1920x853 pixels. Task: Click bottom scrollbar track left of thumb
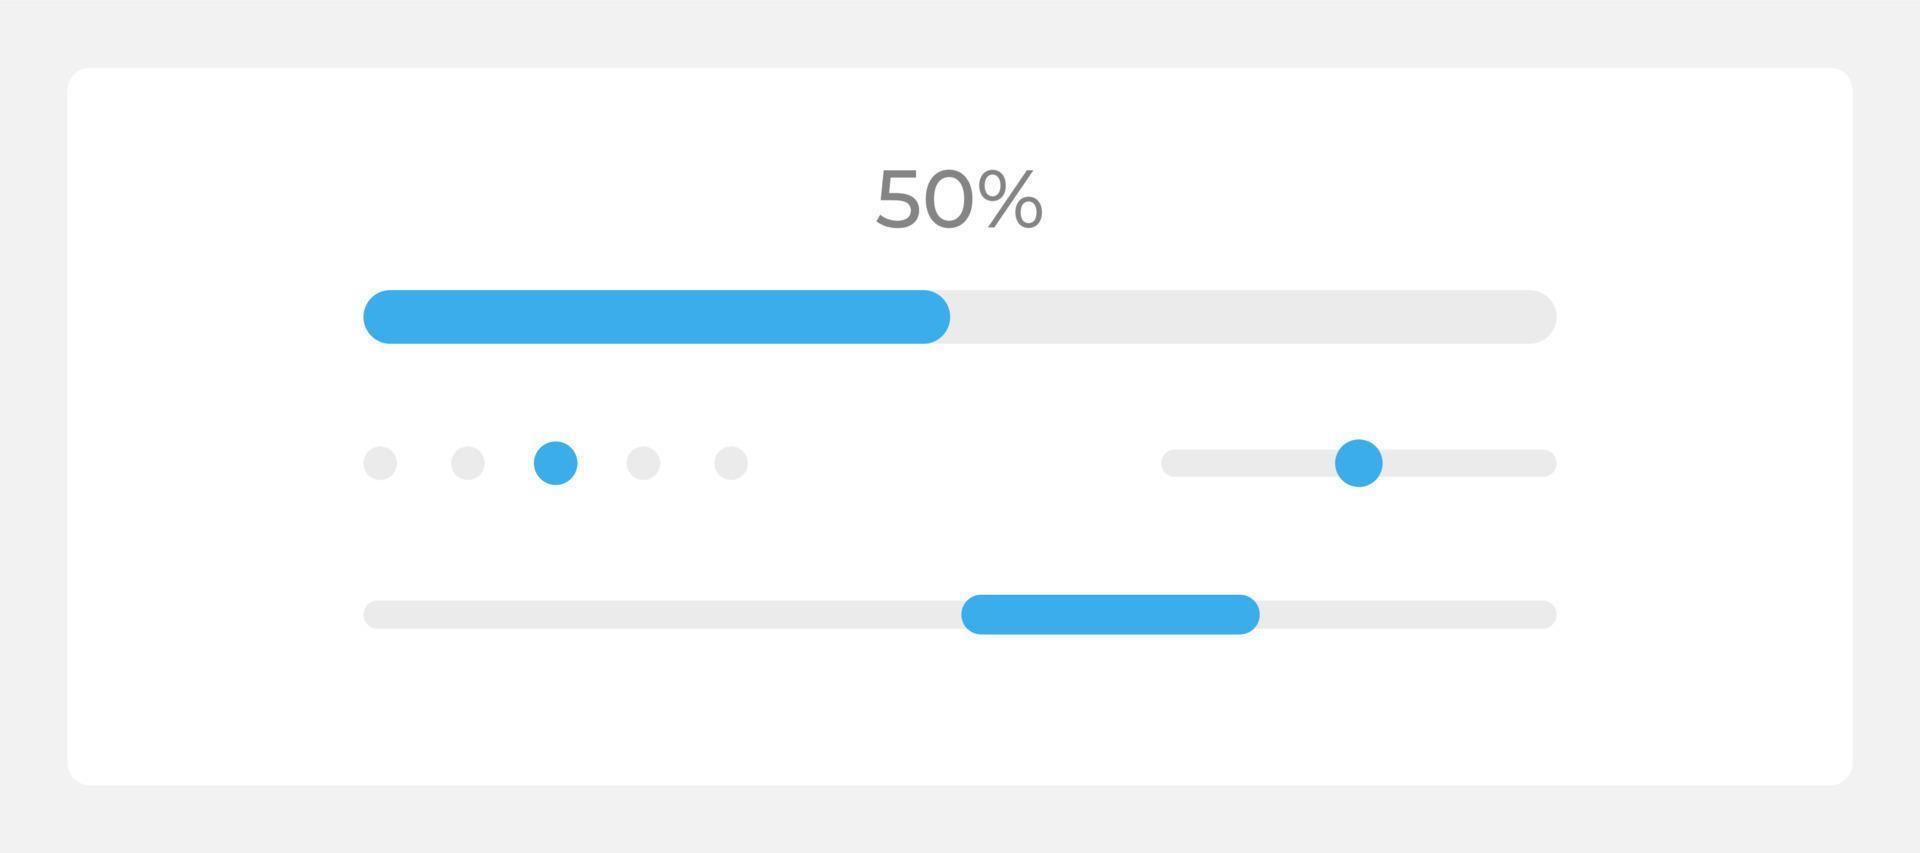pos(662,614)
